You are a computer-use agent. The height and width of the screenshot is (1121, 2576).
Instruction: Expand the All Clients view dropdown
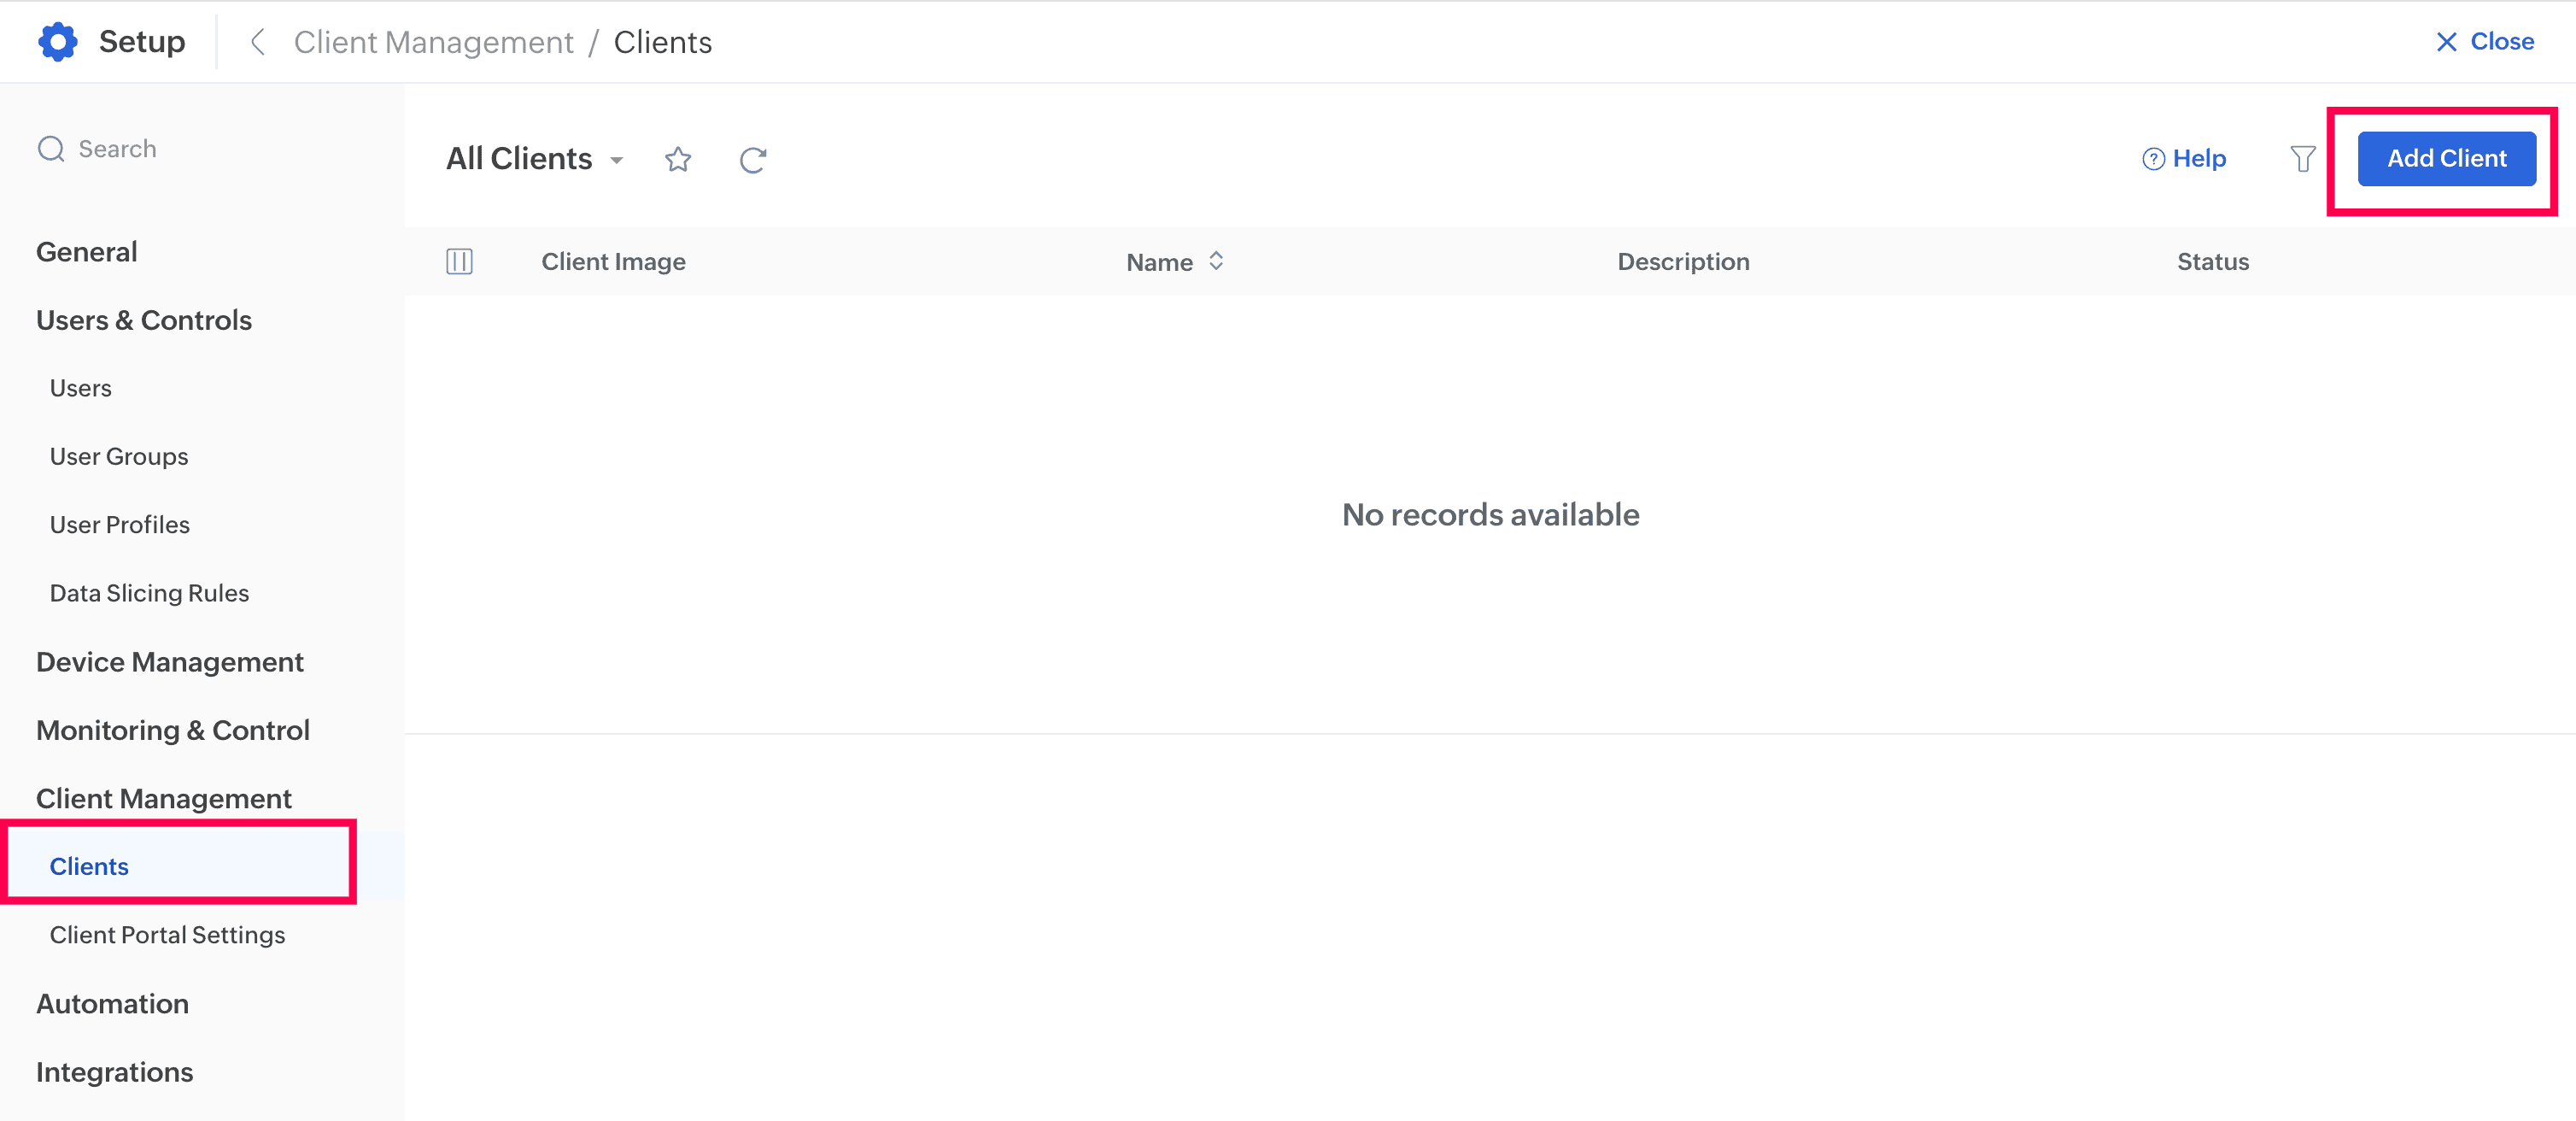click(617, 160)
